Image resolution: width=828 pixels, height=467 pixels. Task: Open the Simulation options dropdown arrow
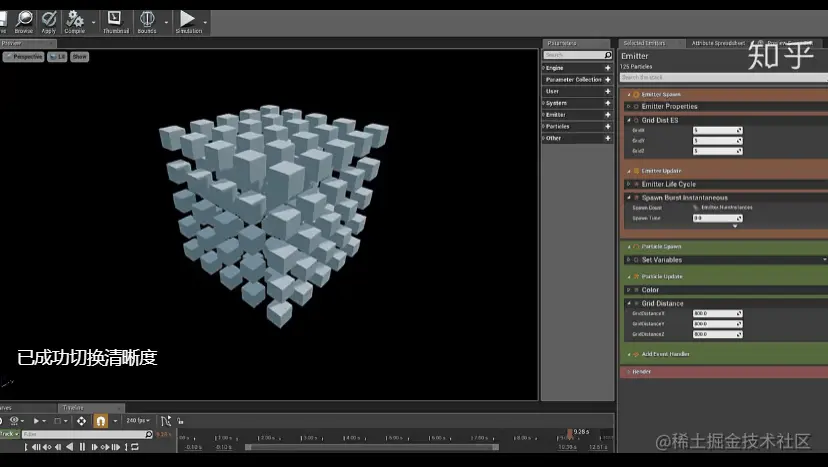click(205, 23)
